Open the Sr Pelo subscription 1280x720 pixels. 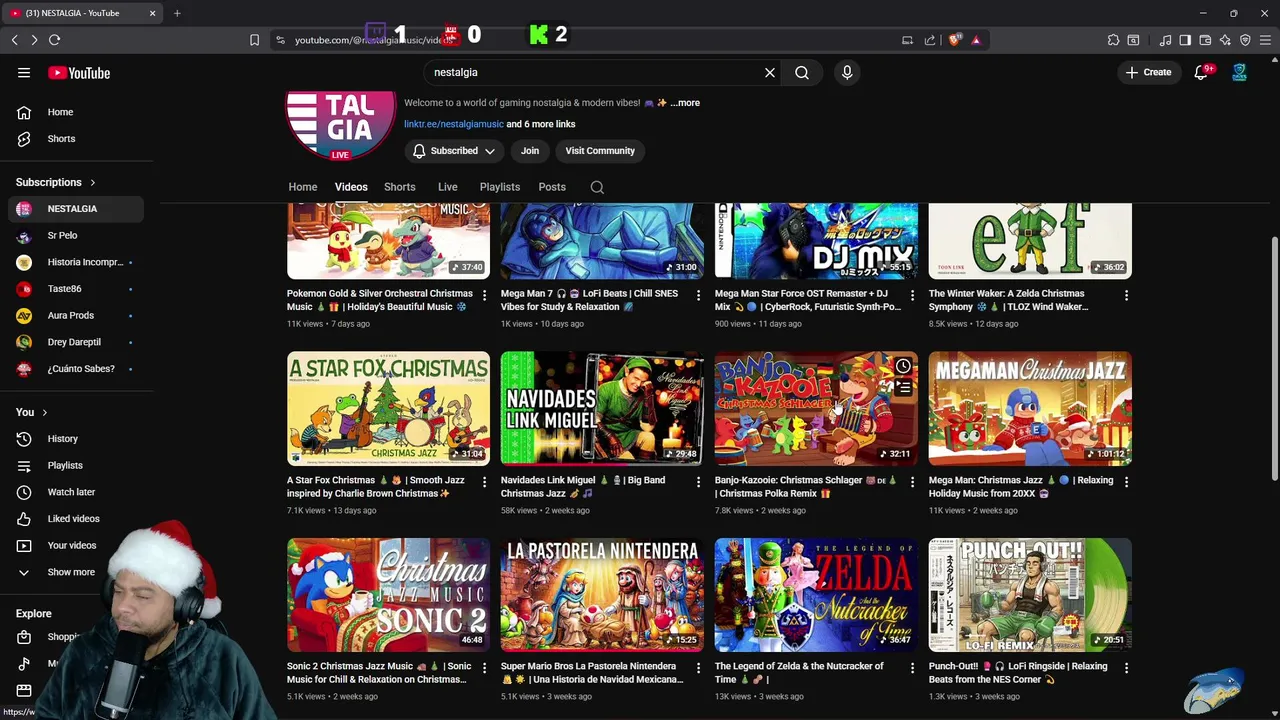[76, 236]
